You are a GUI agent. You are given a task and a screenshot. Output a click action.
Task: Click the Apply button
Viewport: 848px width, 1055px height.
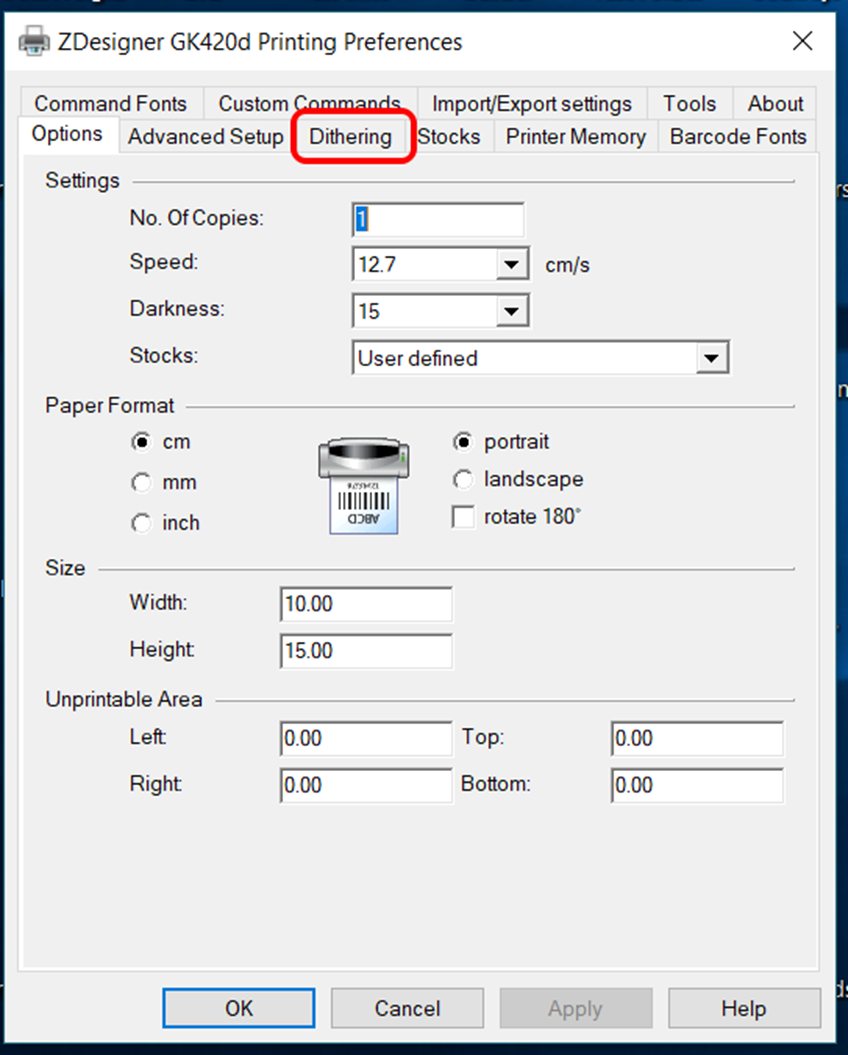(576, 1008)
